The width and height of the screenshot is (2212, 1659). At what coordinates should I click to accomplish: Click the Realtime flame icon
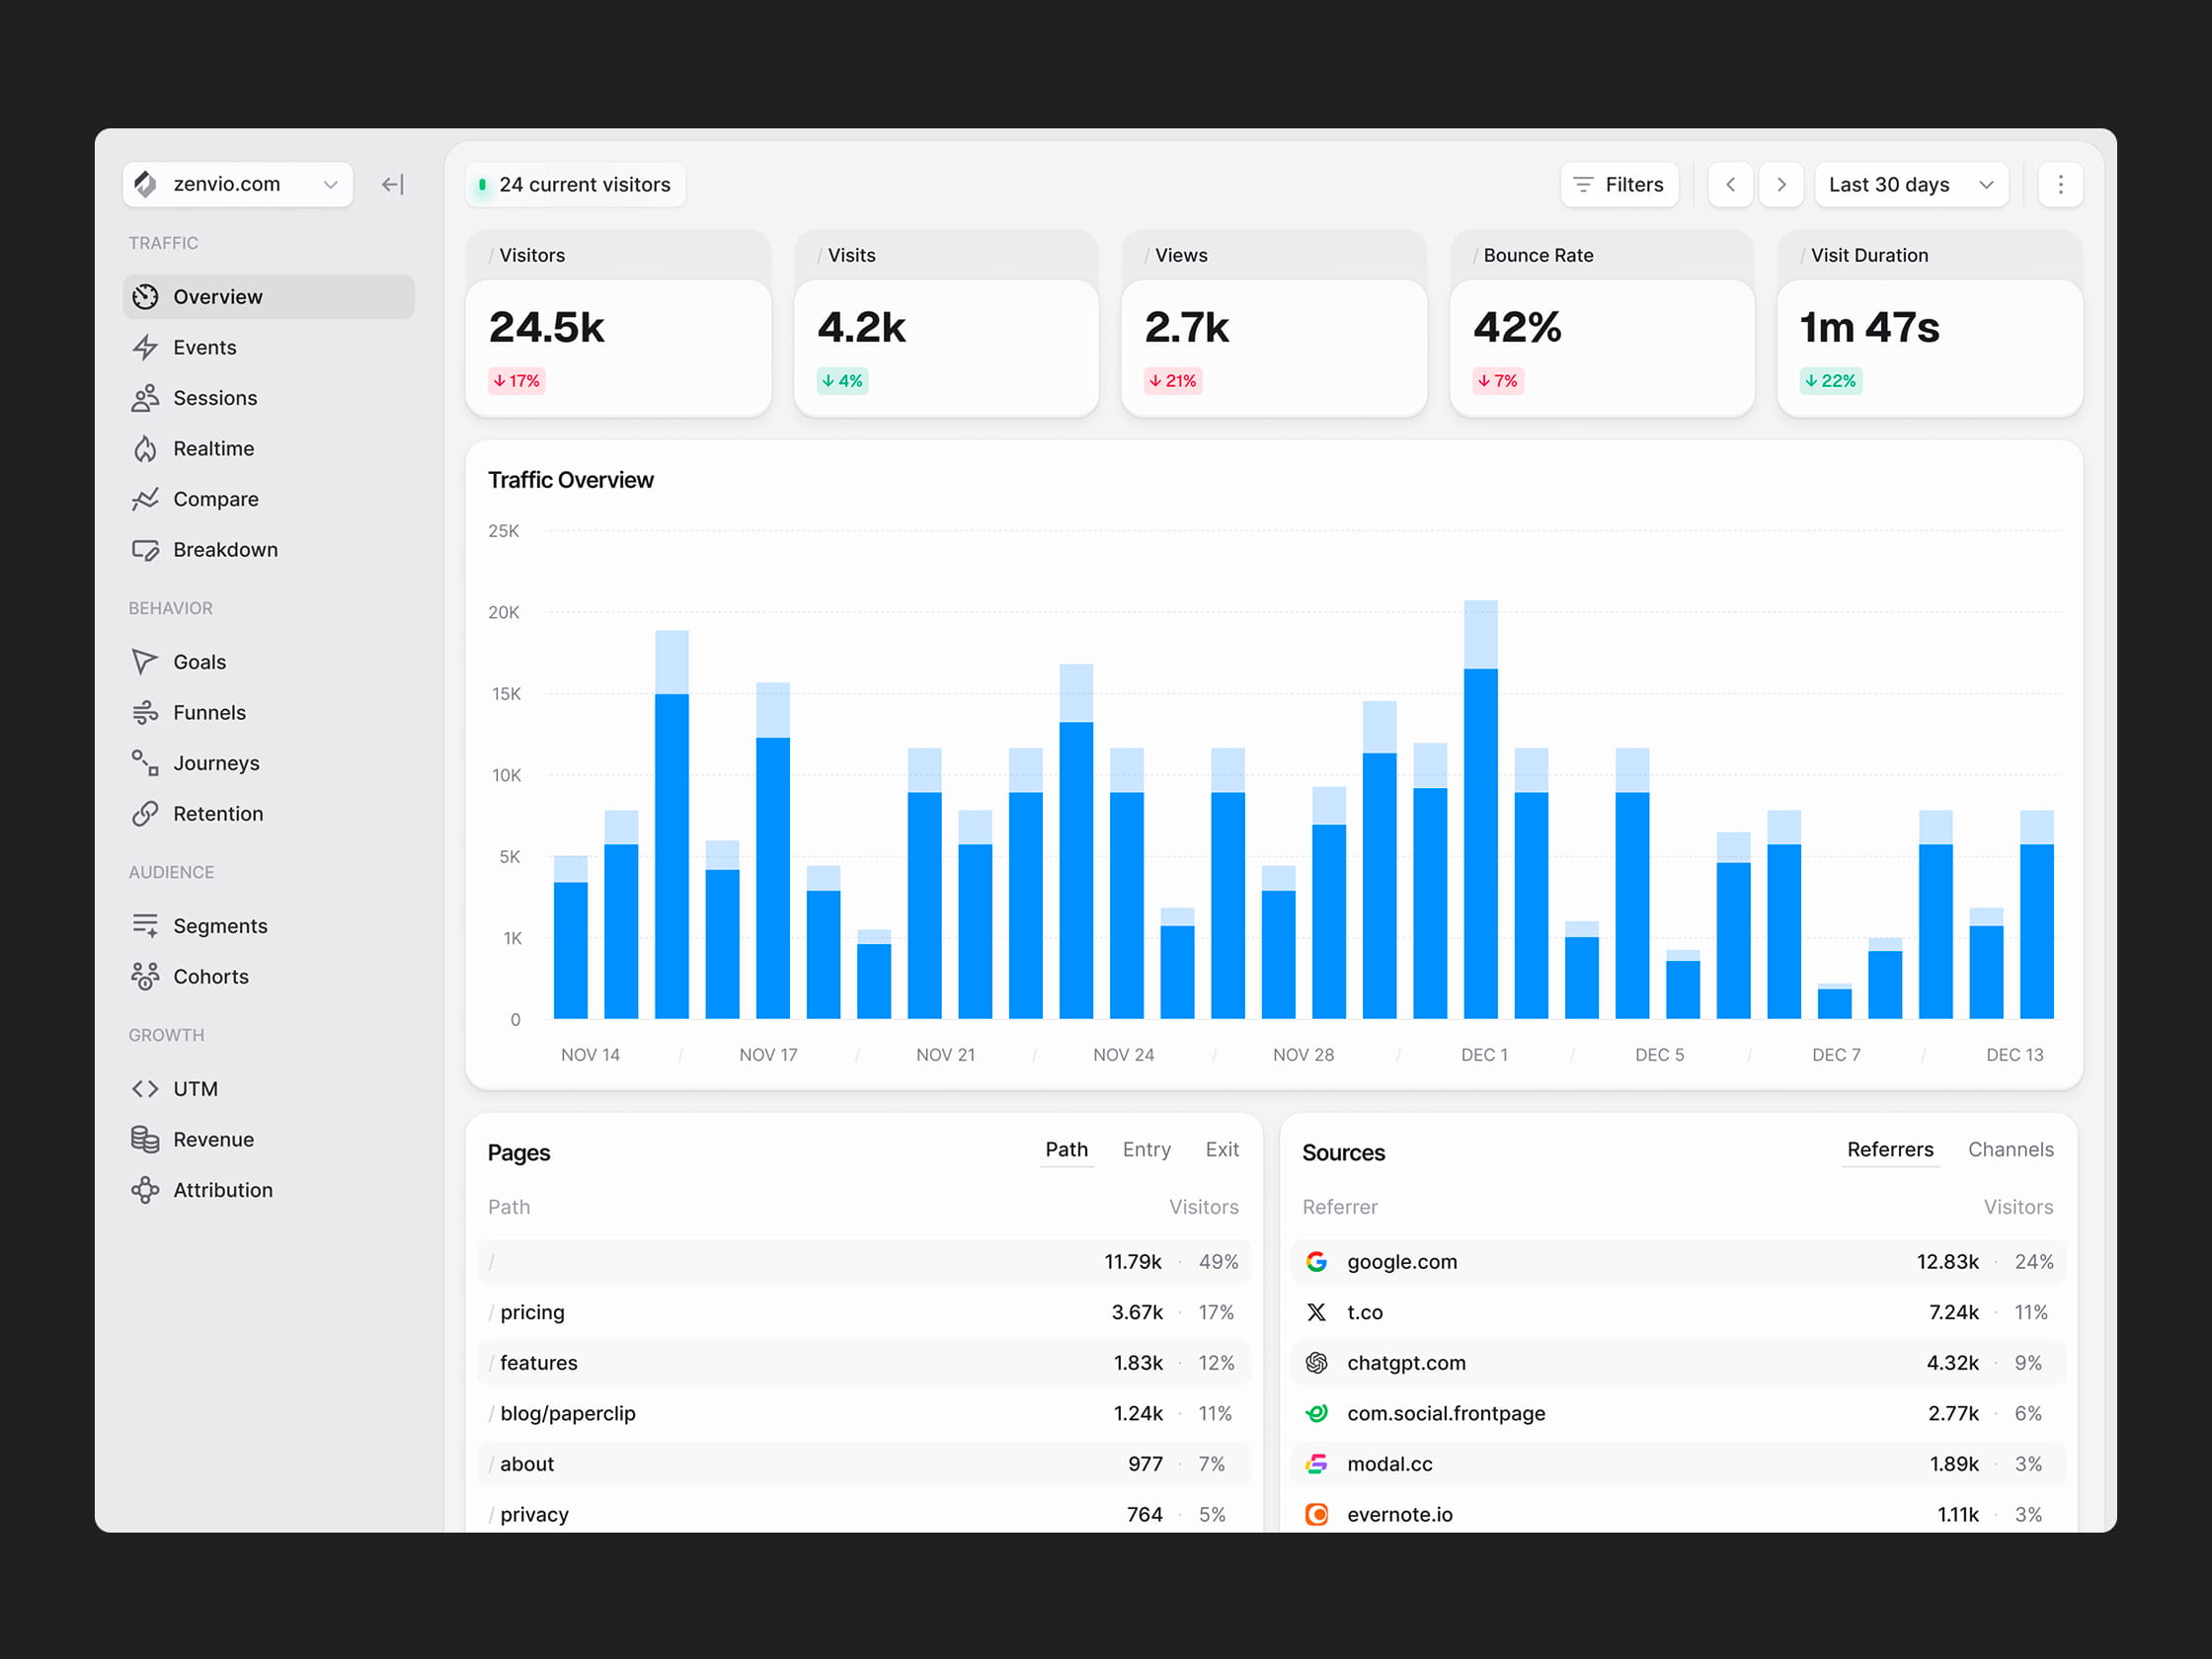click(x=146, y=448)
